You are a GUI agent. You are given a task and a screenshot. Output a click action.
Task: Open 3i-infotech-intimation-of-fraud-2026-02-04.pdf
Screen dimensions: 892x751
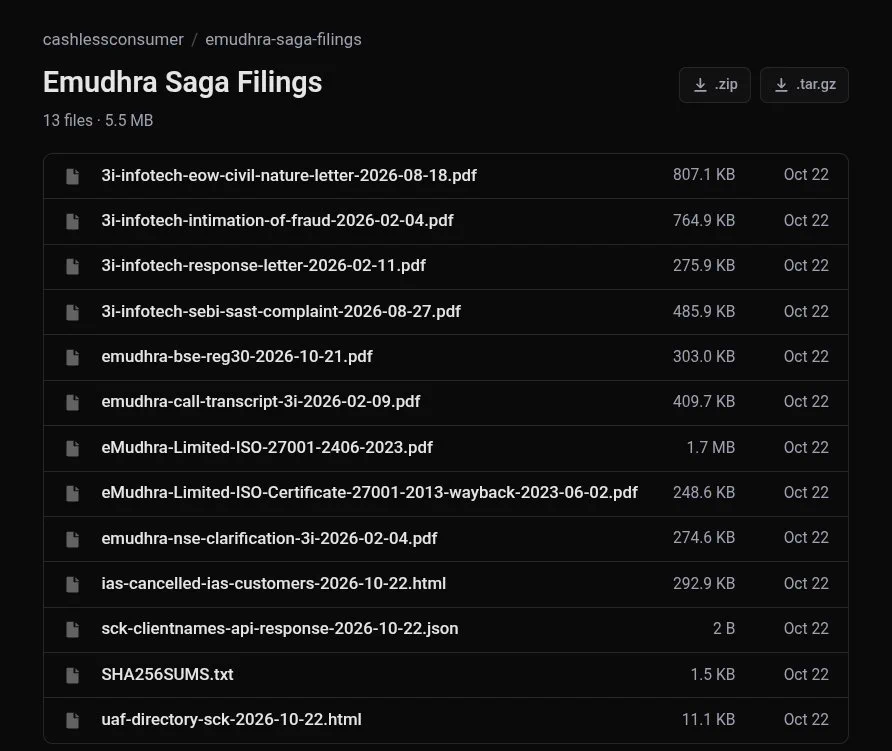tap(278, 220)
